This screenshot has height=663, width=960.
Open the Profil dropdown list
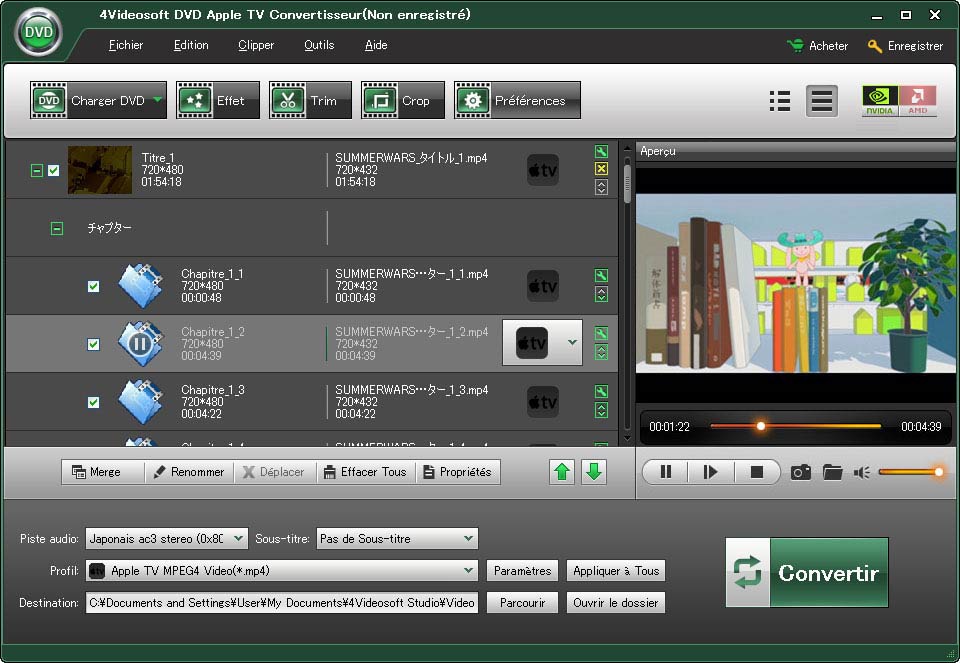(468, 571)
